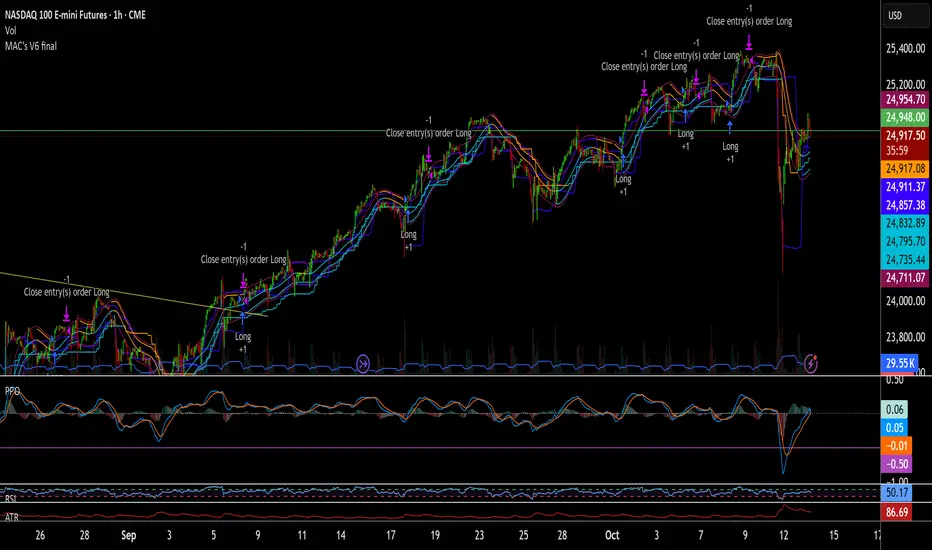
Task: Select the magenta close-order arrow near Oct 9
Action: 749,42
